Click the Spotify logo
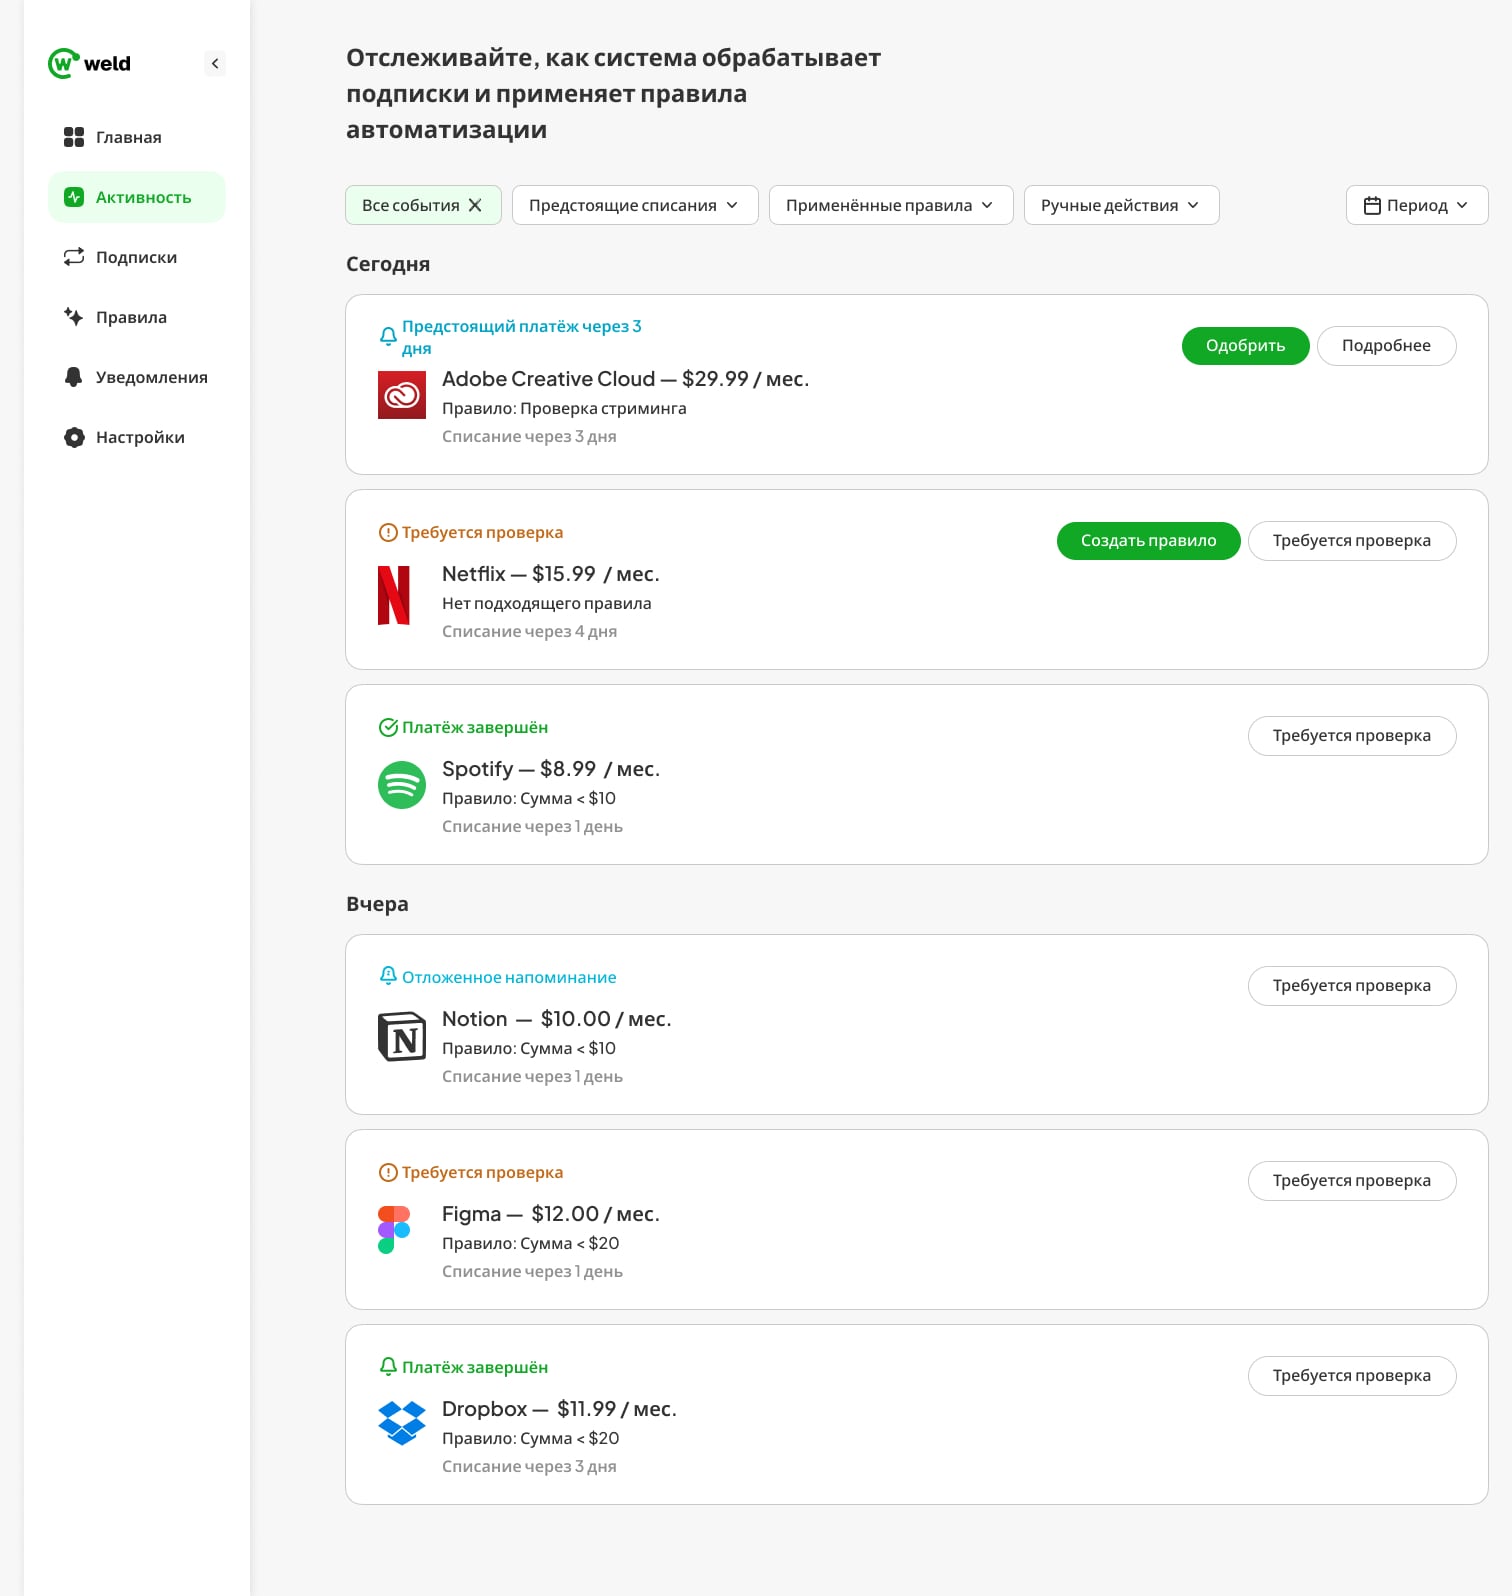The height and width of the screenshot is (1596, 1512). [x=402, y=785]
